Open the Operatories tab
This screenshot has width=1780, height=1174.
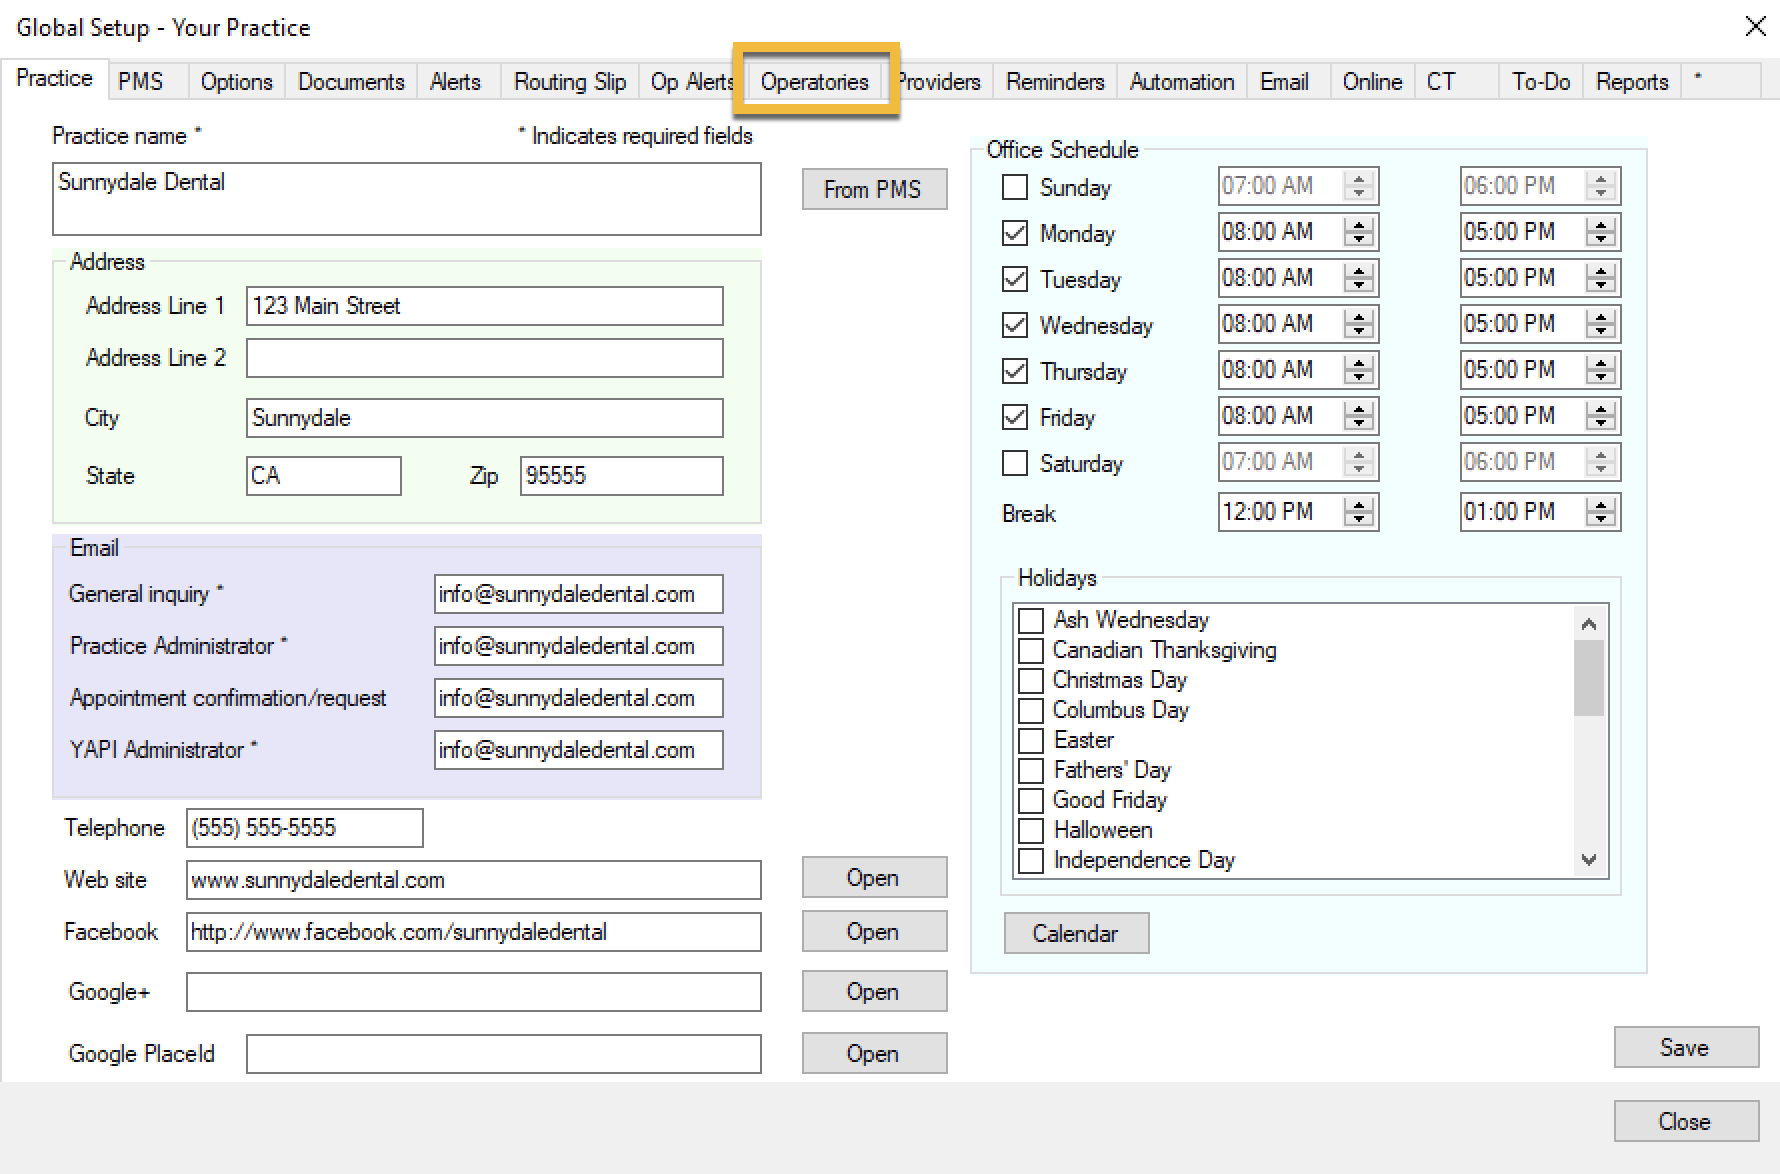tap(814, 82)
